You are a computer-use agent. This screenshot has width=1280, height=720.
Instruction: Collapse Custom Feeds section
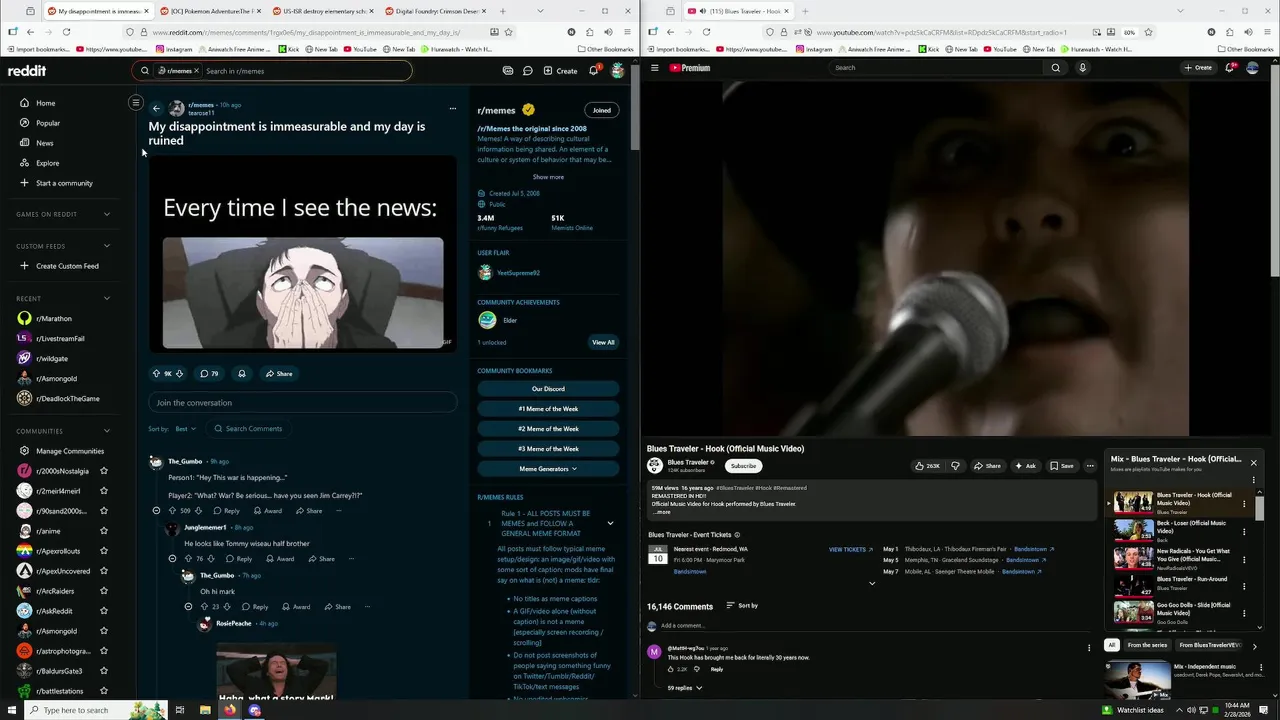click(107, 246)
